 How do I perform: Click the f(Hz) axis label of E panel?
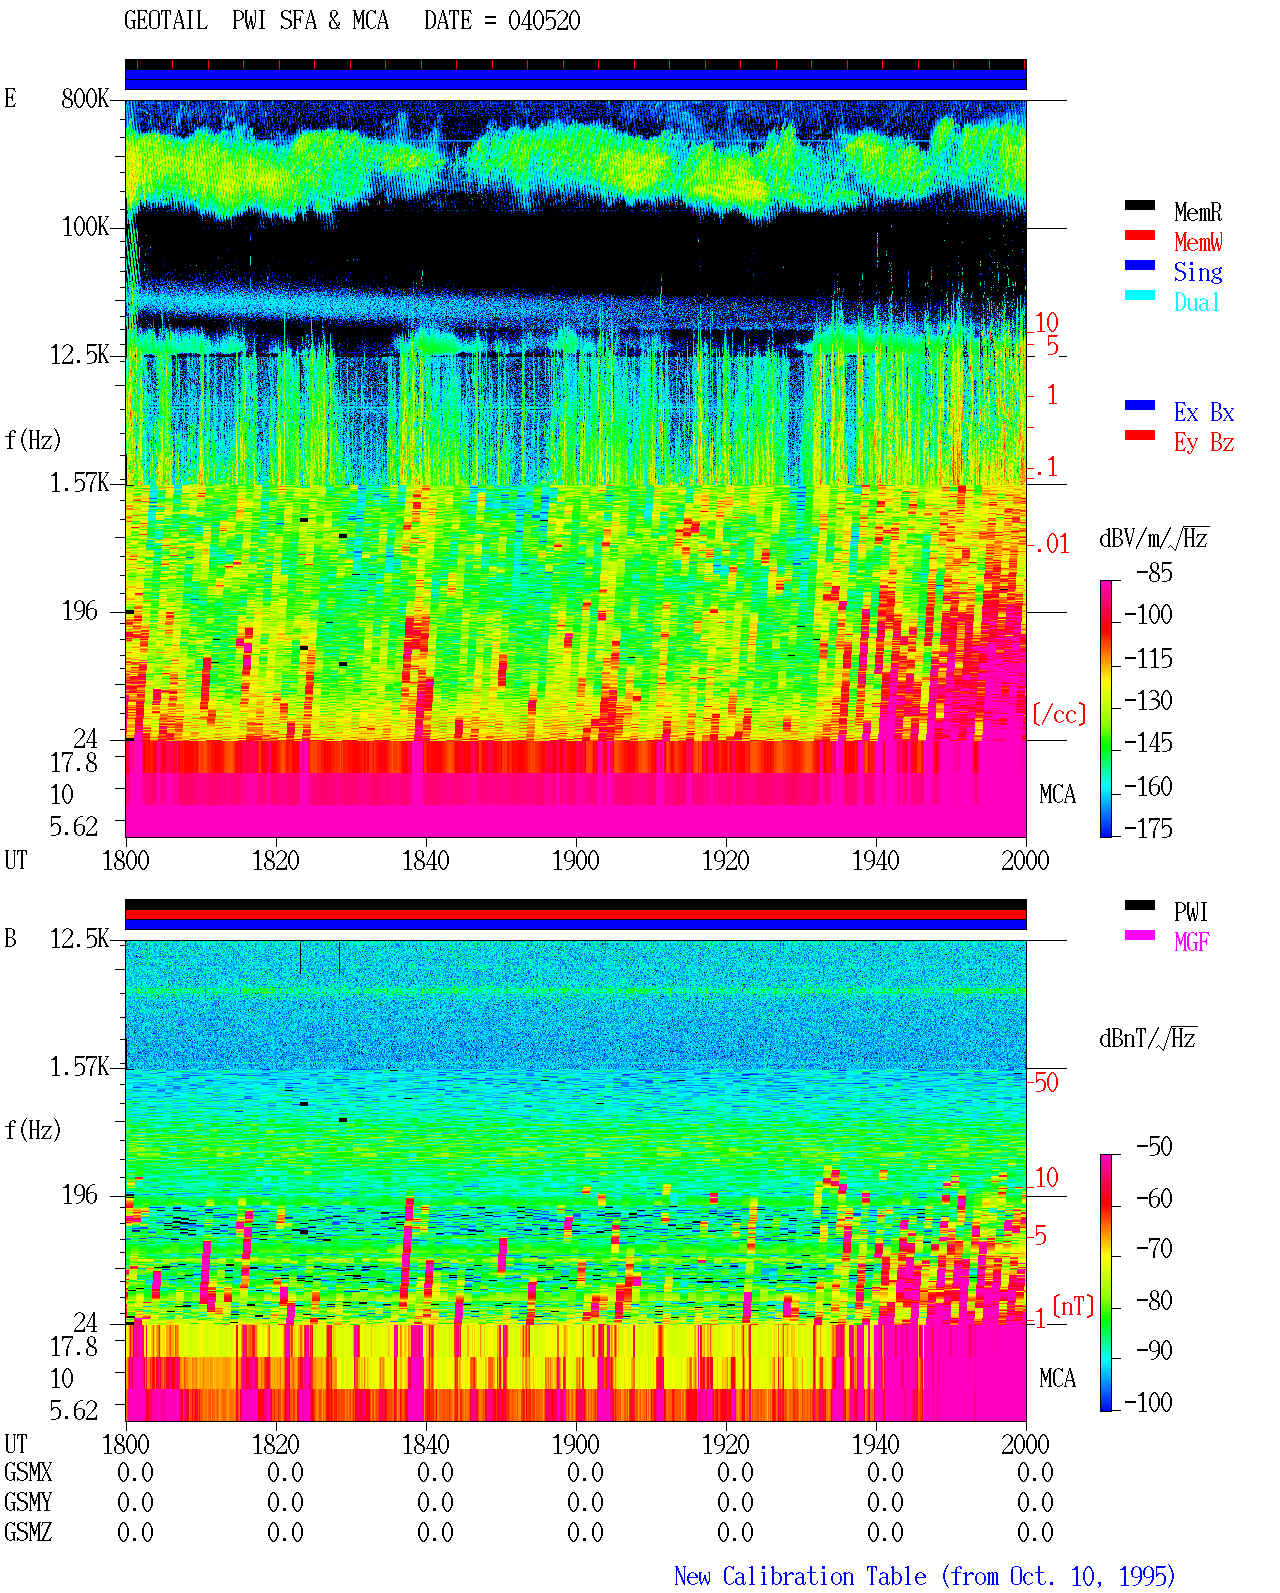[33, 440]
